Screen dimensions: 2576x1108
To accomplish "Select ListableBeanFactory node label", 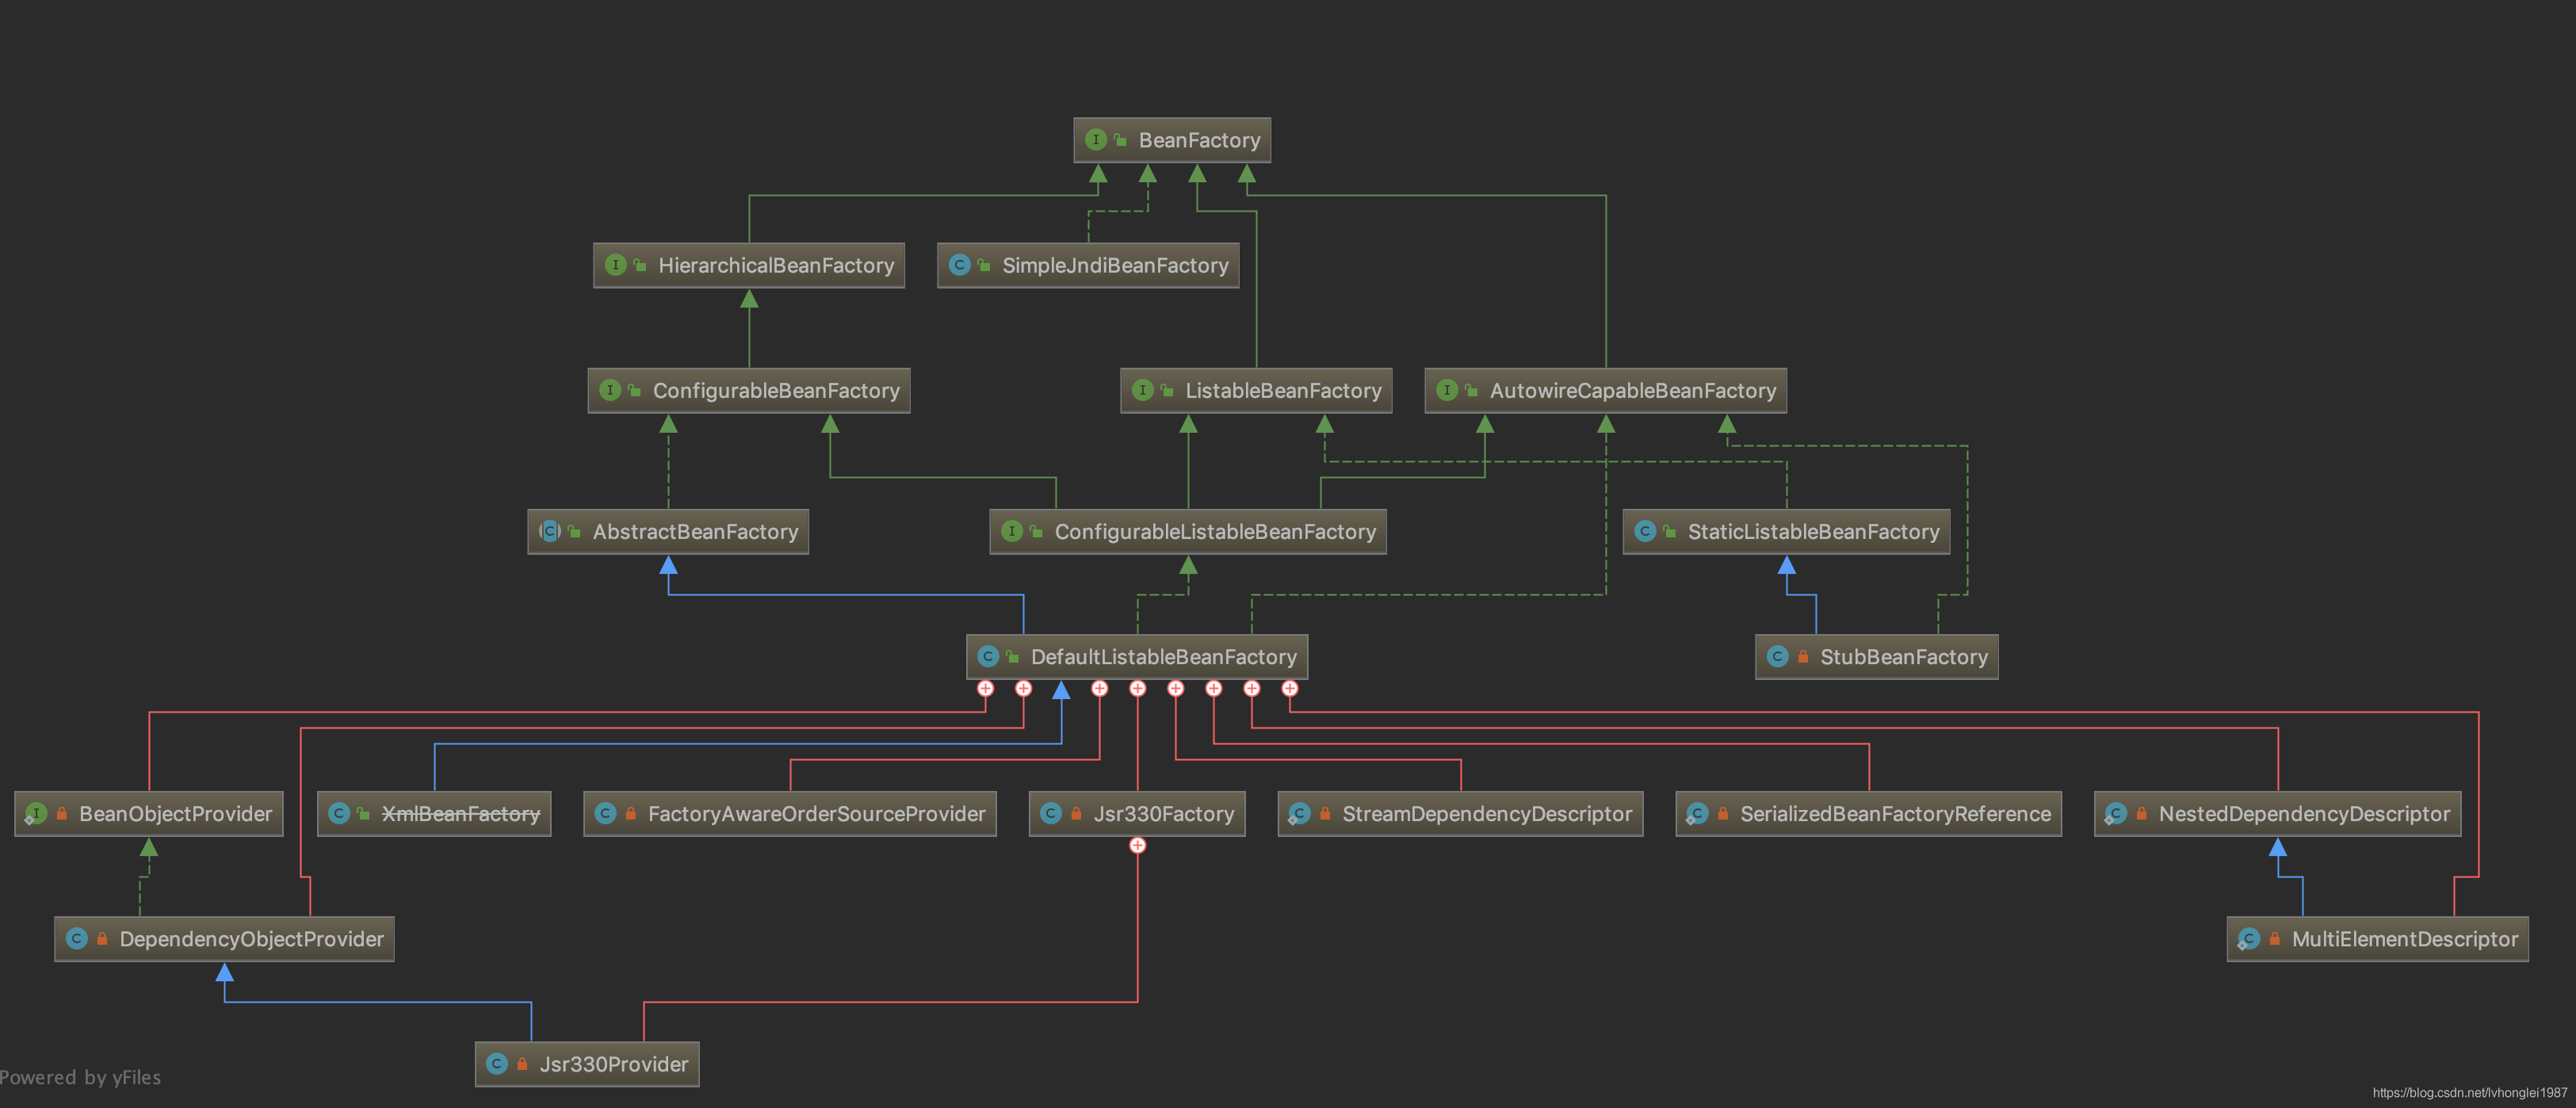I will (1283, 391).
